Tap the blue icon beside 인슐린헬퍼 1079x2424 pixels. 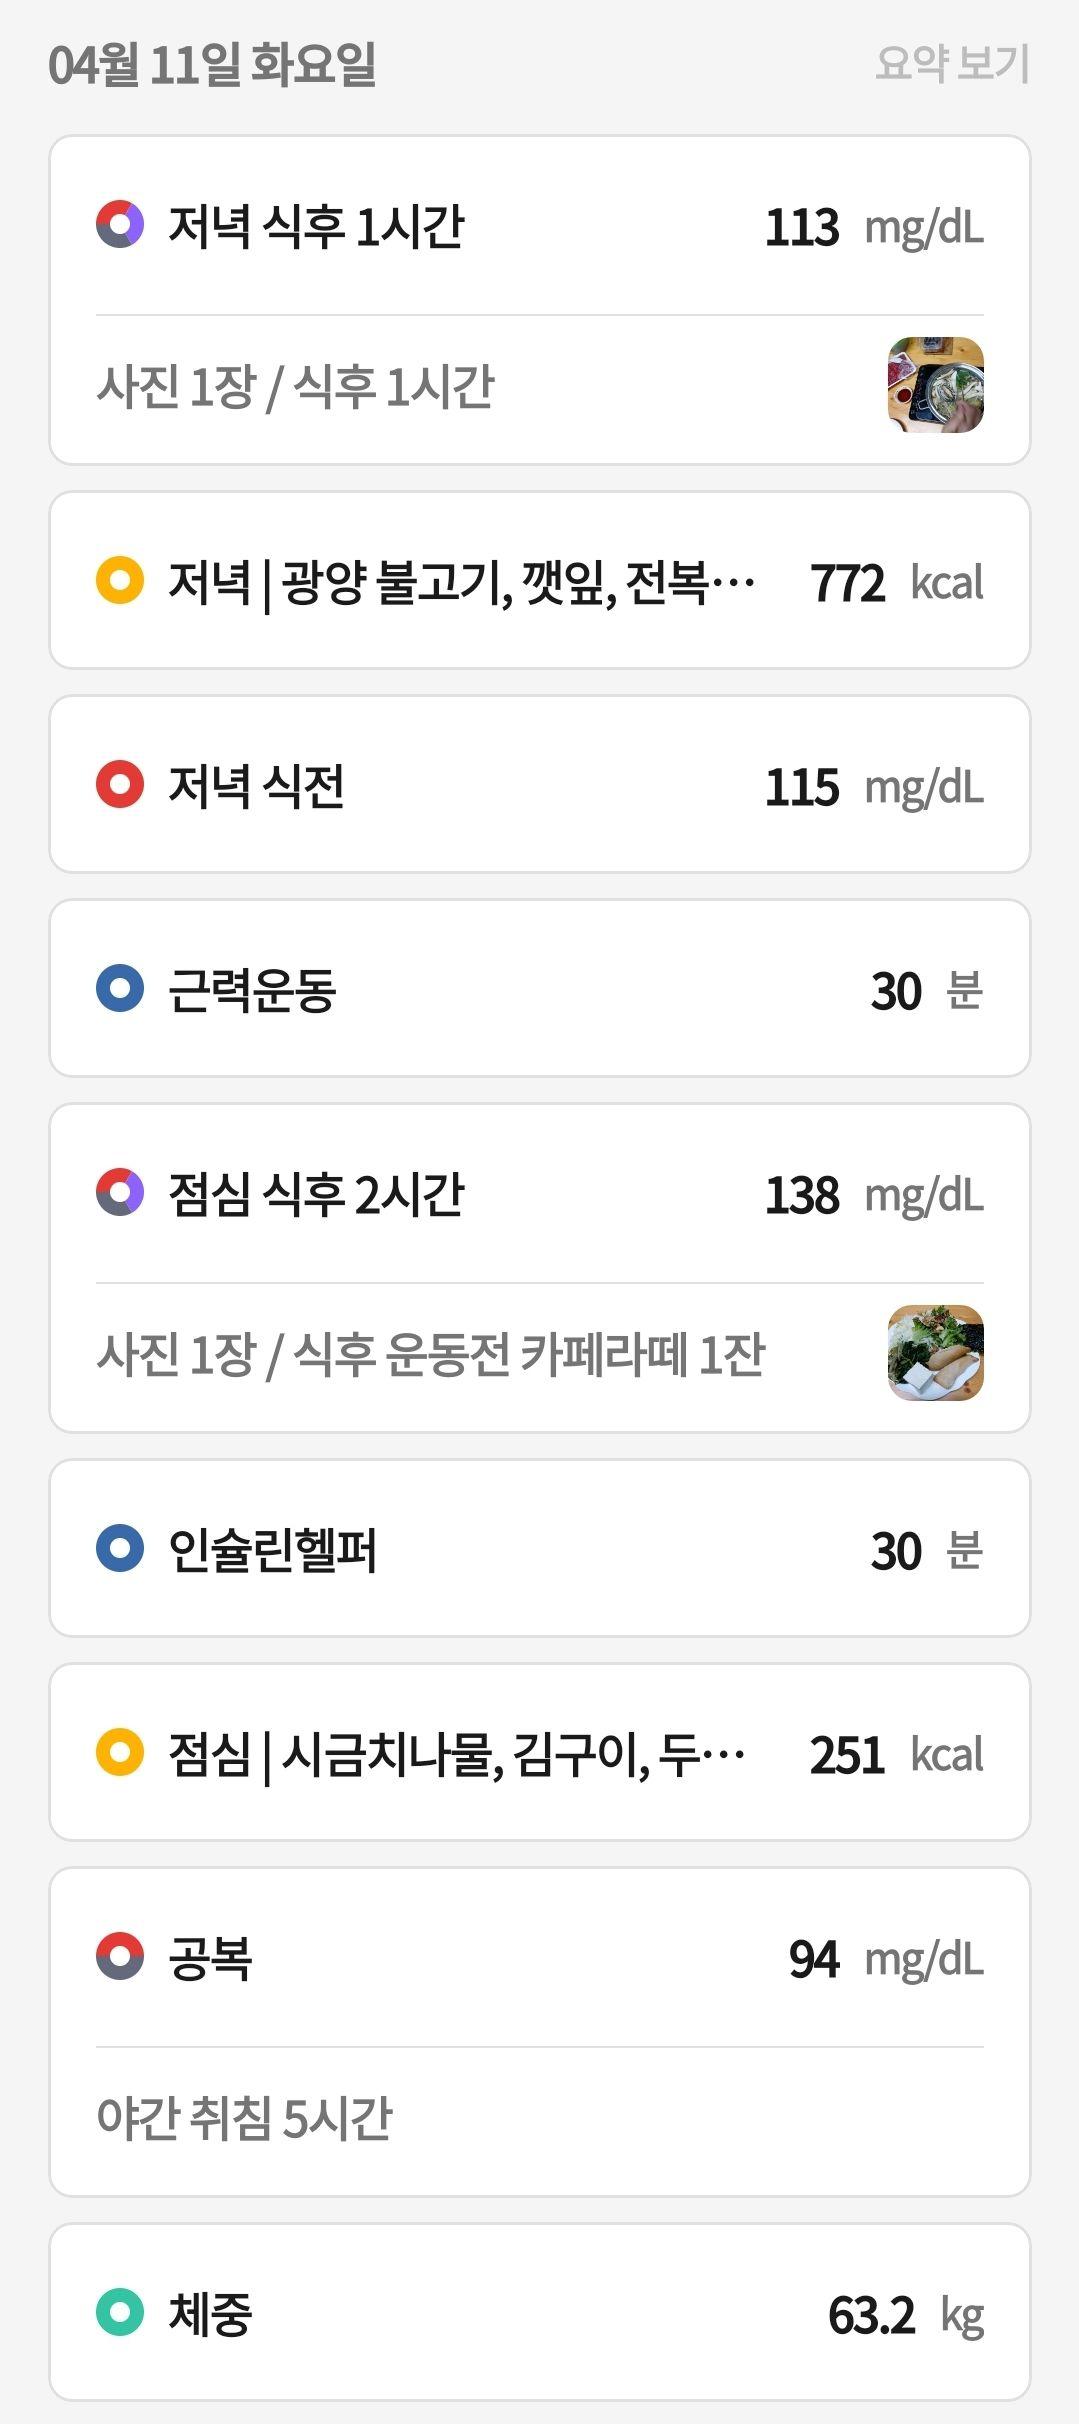(120, 1548)
